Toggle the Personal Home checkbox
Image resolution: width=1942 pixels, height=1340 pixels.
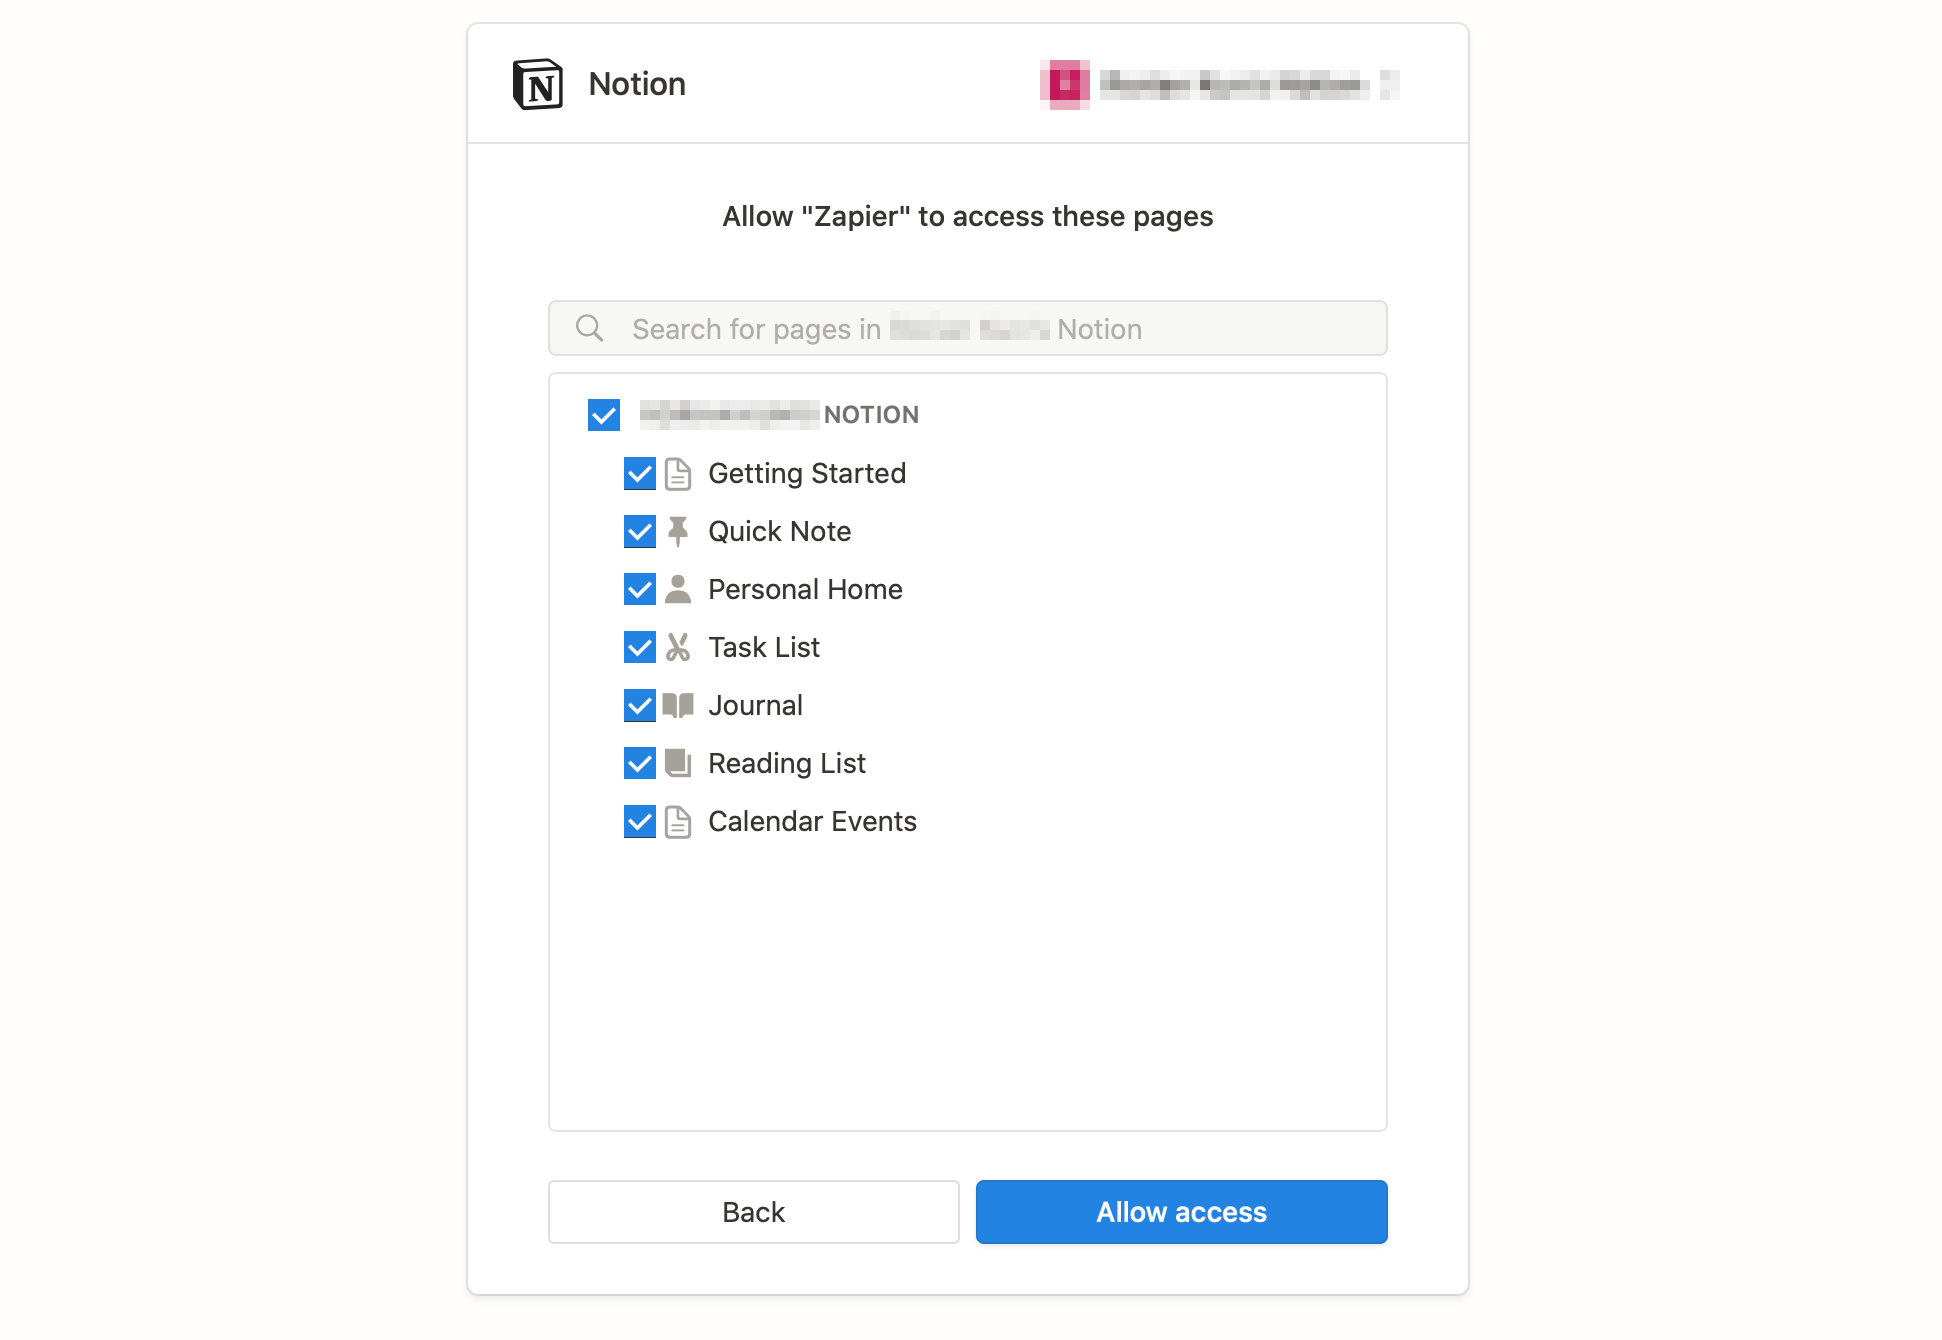point(640,590)
